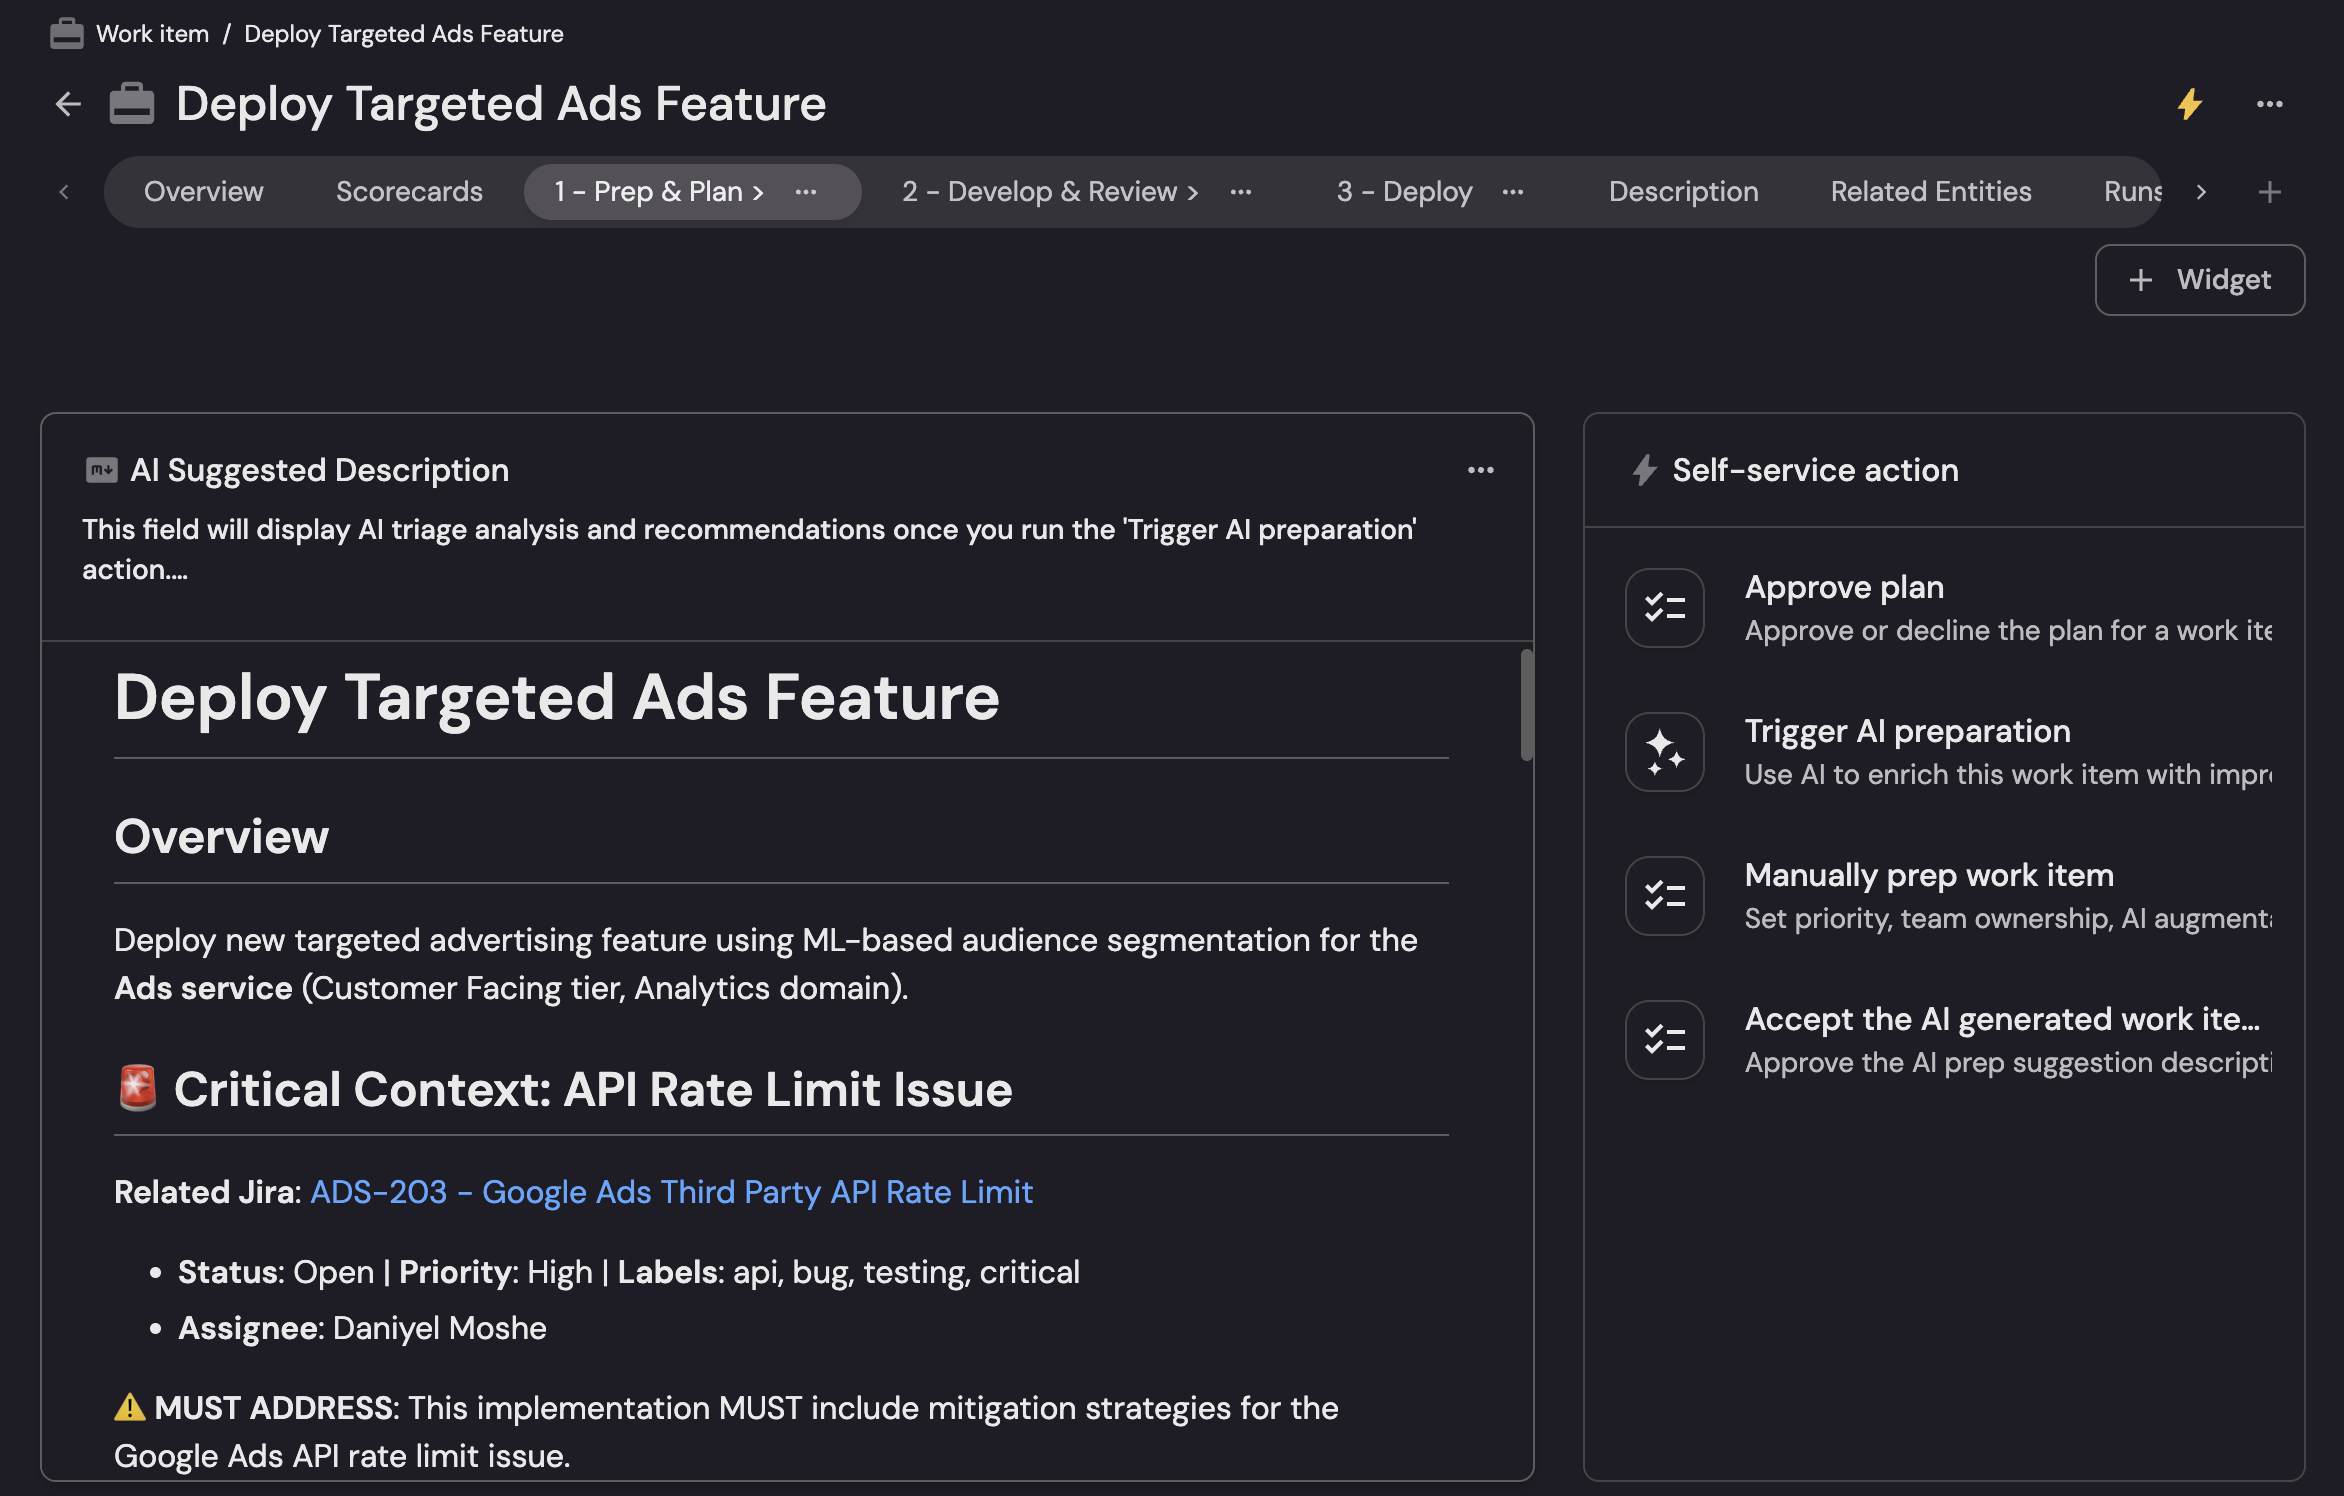Viewport: 2344px width, 1496px height.
Task: Click the Approve plan checklist icon
Action: pos(1664,608)
